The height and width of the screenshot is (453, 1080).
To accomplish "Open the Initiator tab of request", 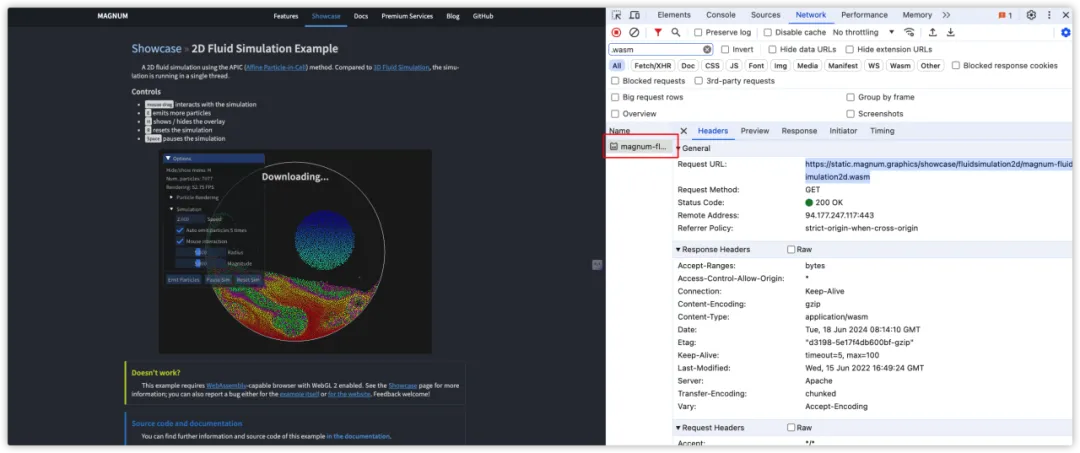I will 843,131.
